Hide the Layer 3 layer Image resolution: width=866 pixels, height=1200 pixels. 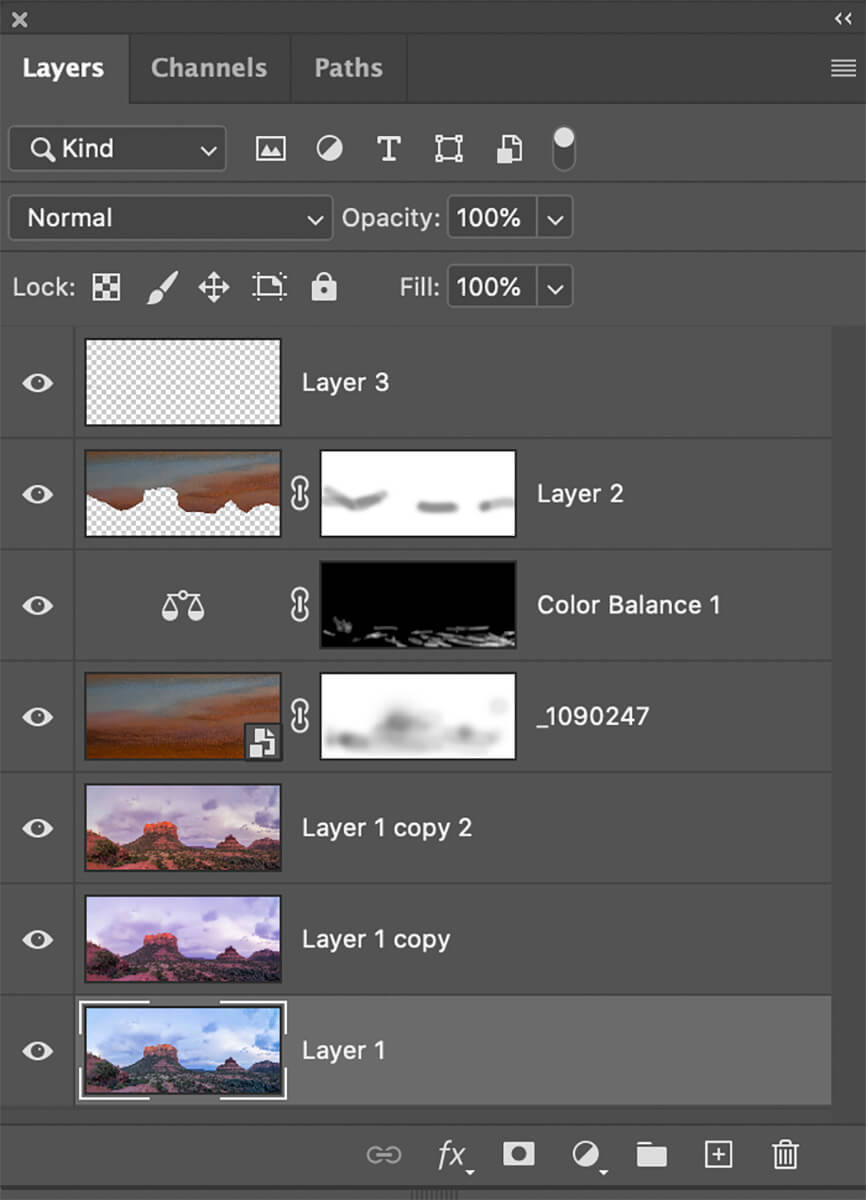[x=38, y=383]
